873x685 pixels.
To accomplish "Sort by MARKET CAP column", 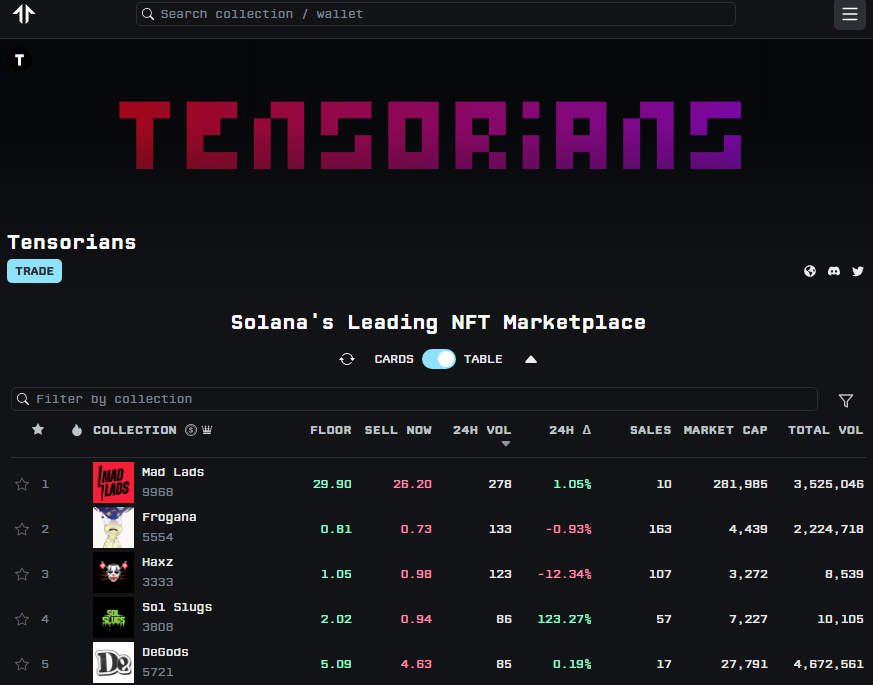I will pyautogui.click(x=725, y=430).
